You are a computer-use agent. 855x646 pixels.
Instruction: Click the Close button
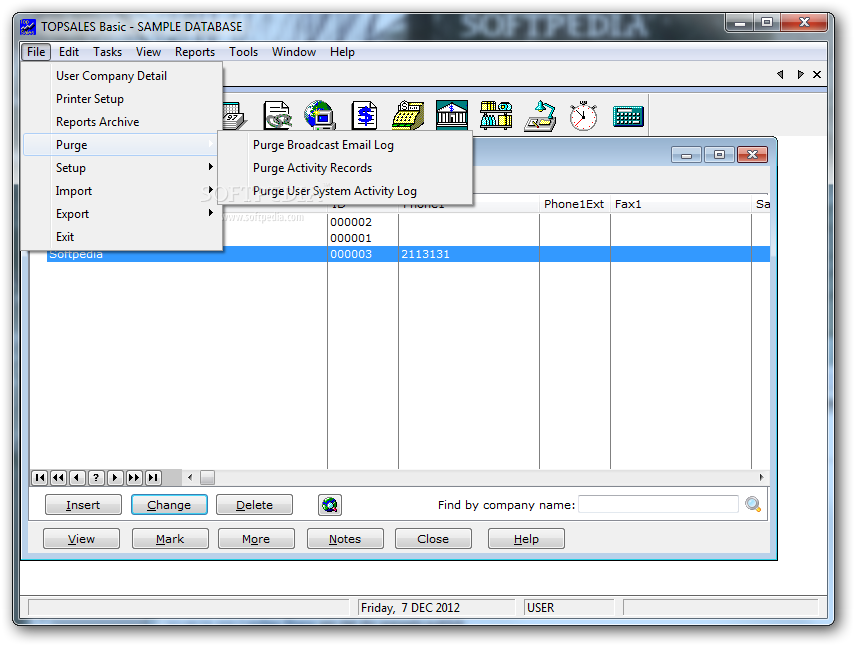click(433, 539)
